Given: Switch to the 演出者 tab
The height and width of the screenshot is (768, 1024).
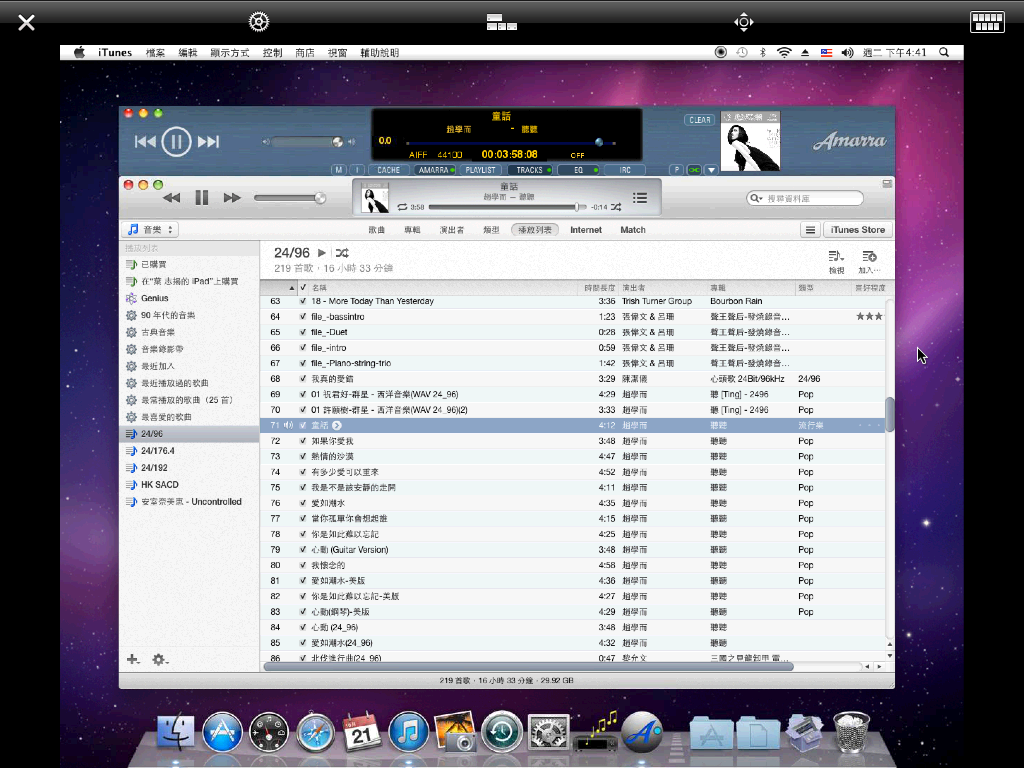Looking at the screenshot, I should [452, 230].
